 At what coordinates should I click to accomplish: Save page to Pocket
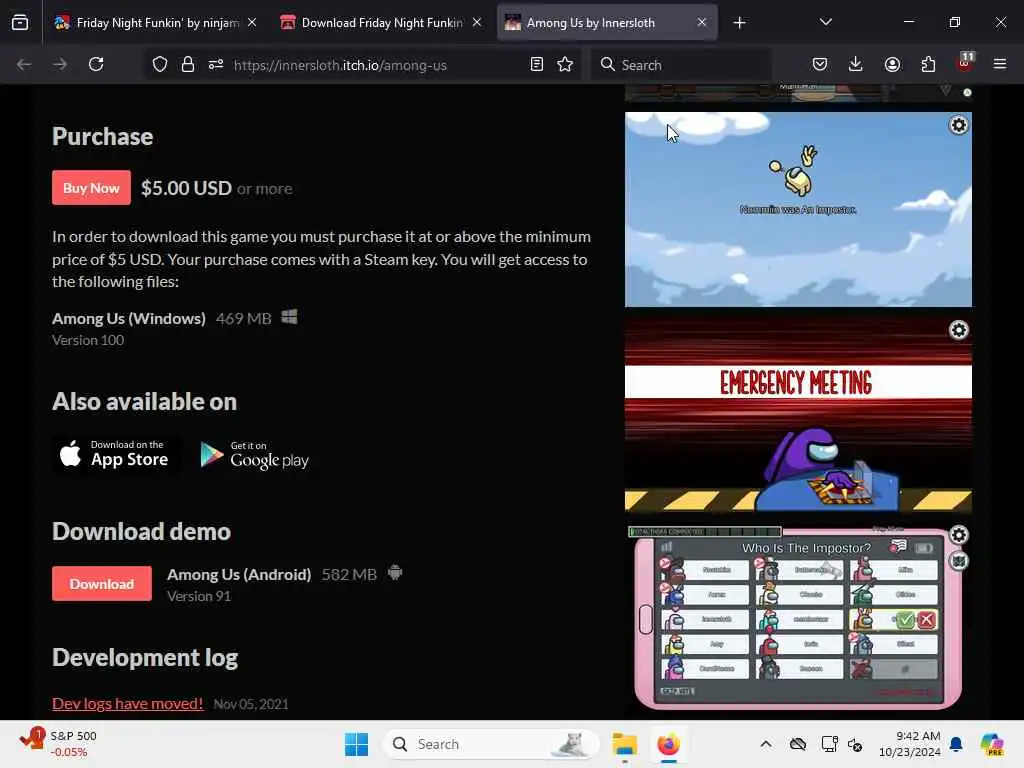tap(820, 64)
